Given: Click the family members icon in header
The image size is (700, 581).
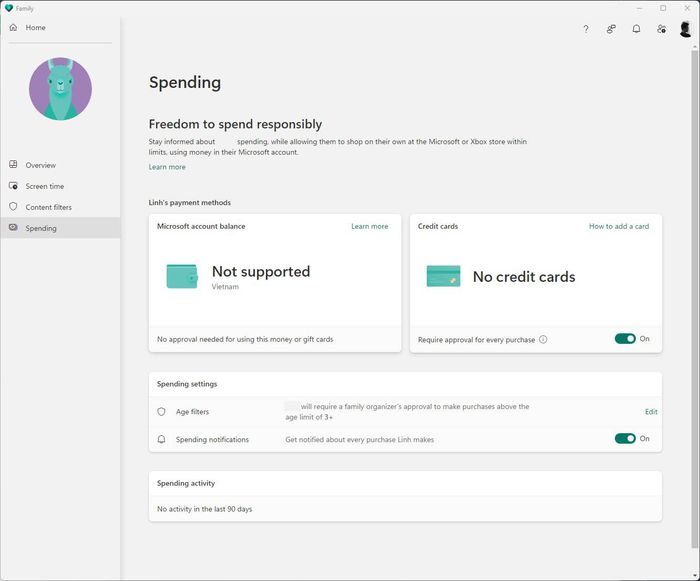Looking at the screenshot, I should [x=611, y=29].
